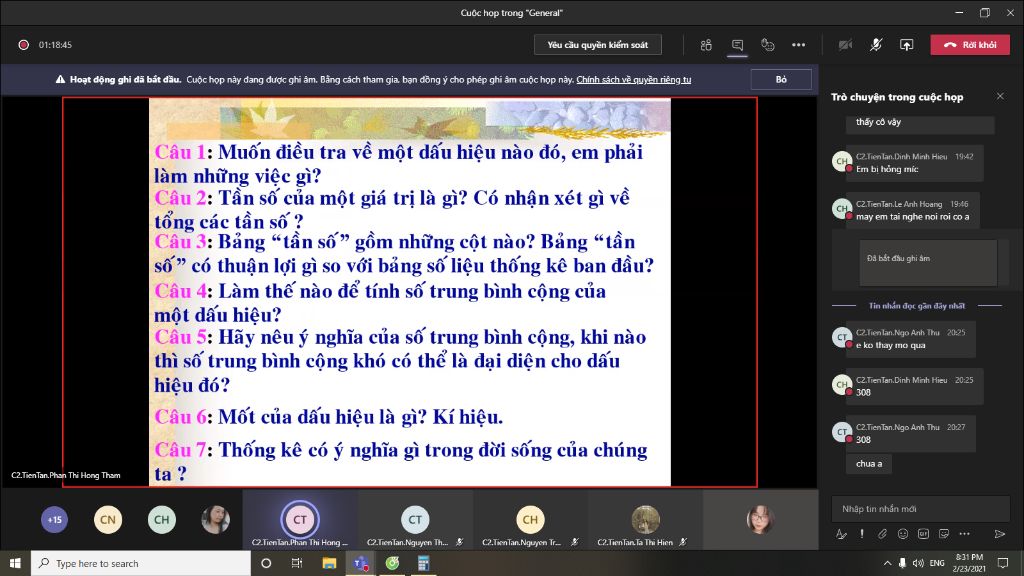Select C2.TienTan.Phan Thi Hong participant tile
The image size is (1024, 576).
tap(300, 520)
